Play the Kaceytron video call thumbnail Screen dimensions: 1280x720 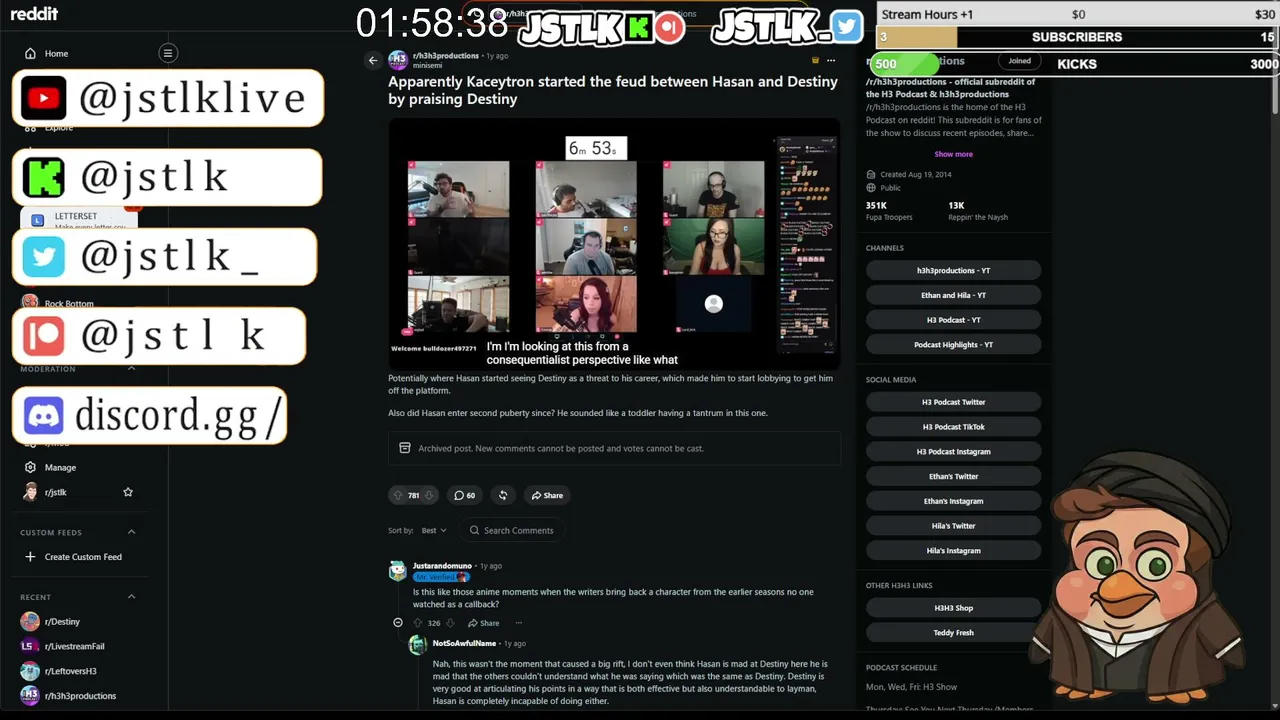(613, 243)
